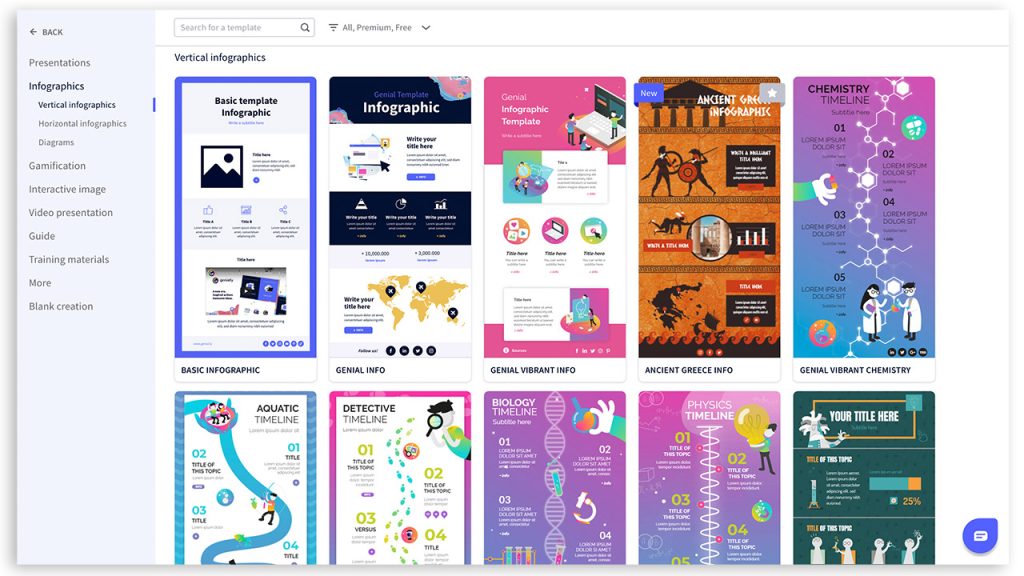Click the 'ANCIENT GREECE INFO' caption
The width and height of the screenshot is (1024, 576).
[x=689, y=370]
